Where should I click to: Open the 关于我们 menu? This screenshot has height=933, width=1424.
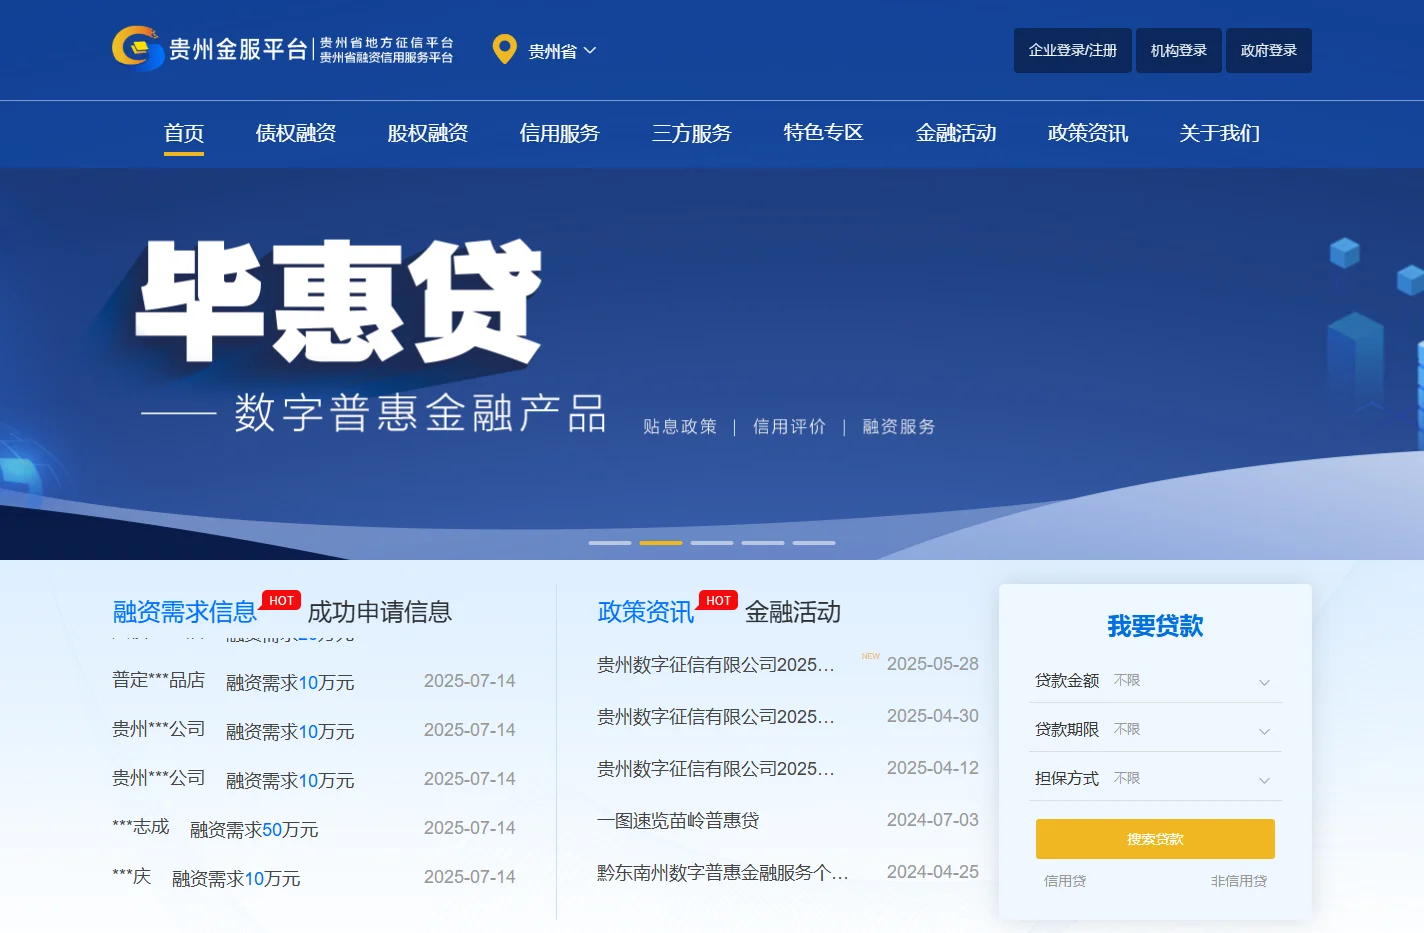(1220, 133)
